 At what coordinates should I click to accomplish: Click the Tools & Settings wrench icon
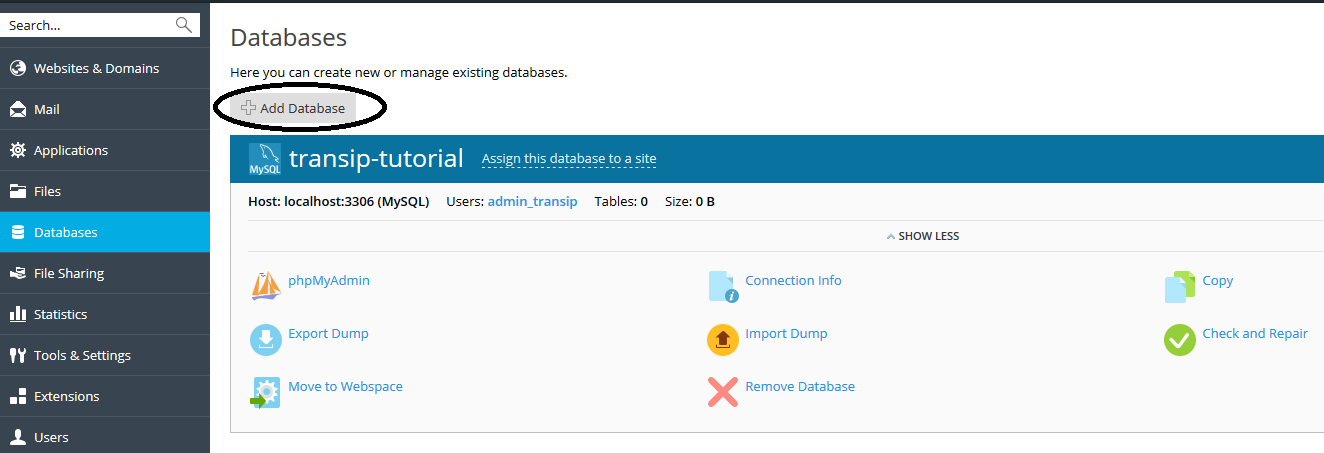point(17,355)
